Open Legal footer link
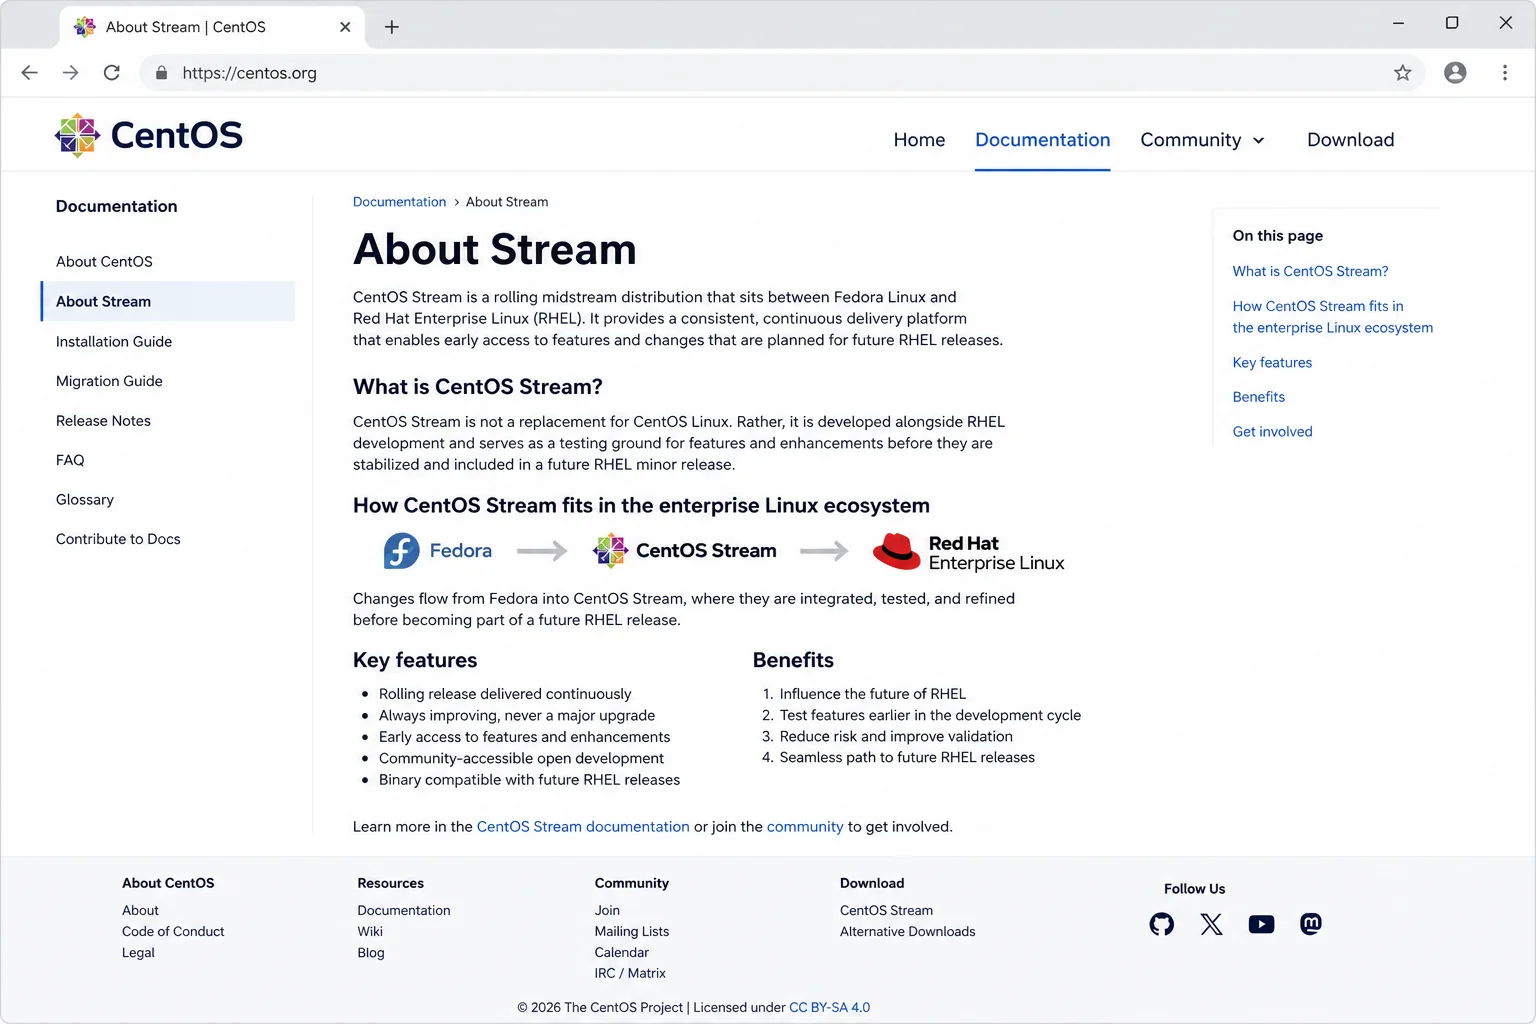 pos(138,952)
